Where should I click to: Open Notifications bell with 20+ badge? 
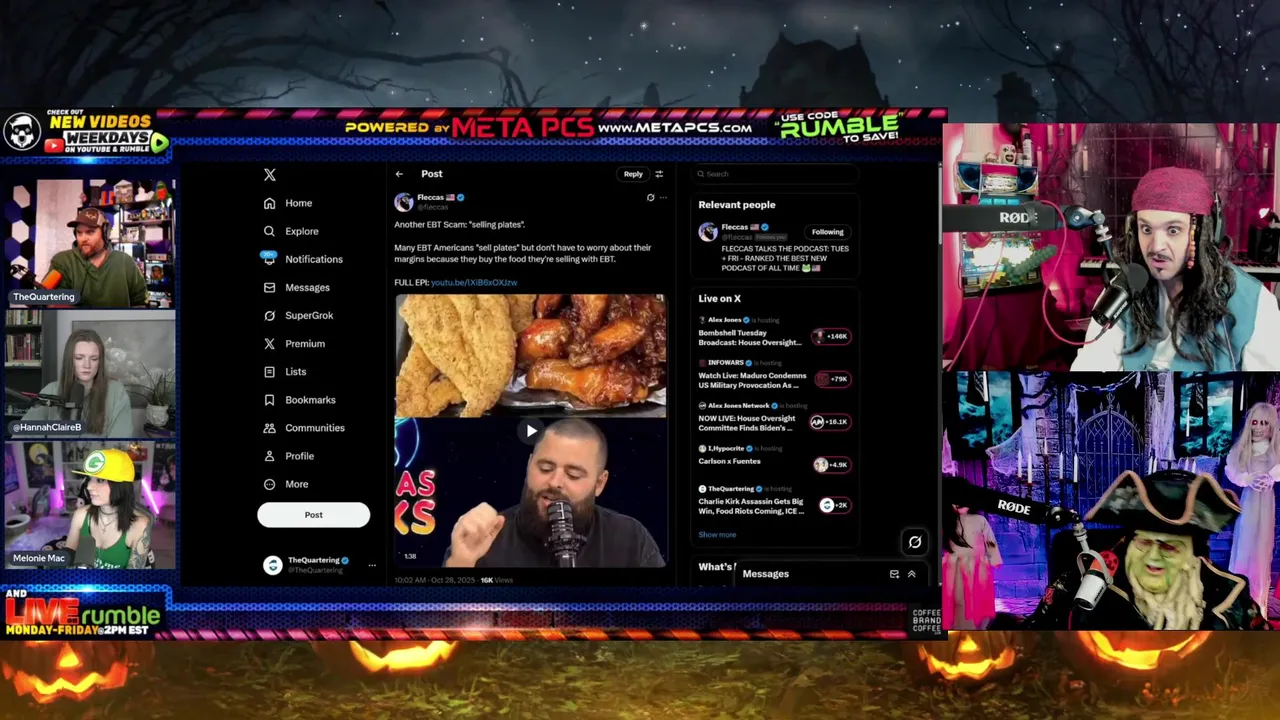(268, 258)
